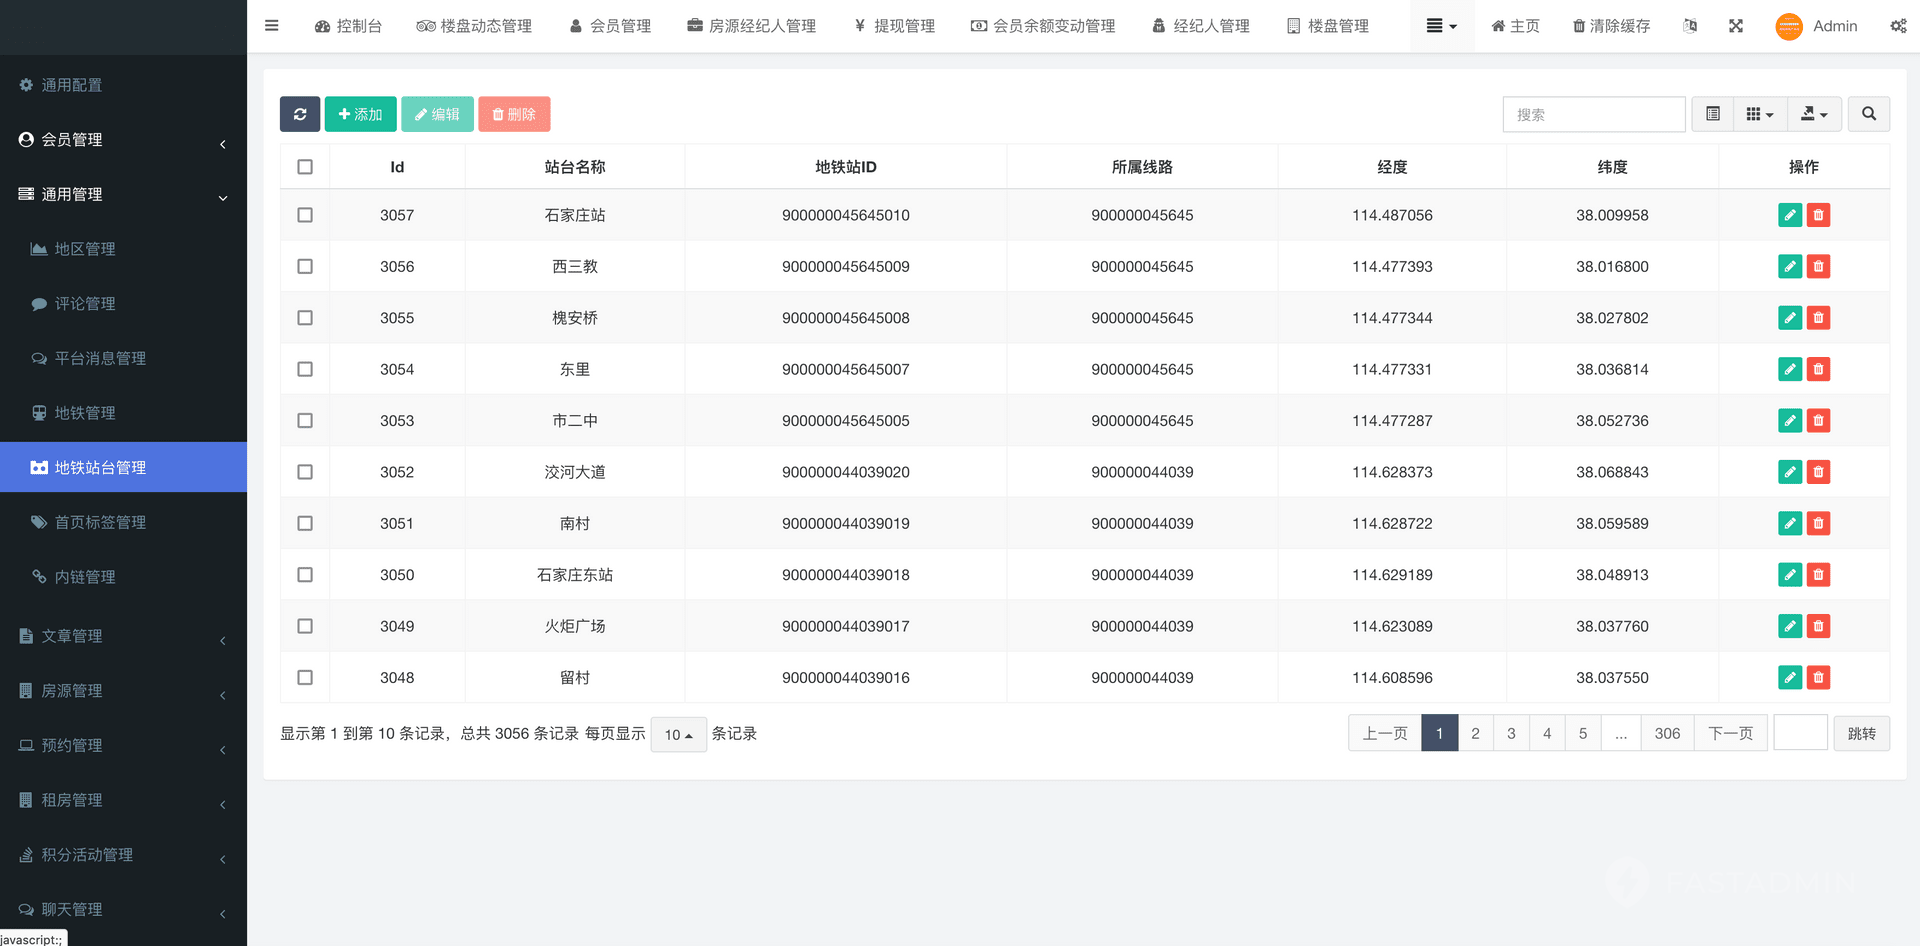
Task: Edit row 3056 西三教
Action: coord(1790,266)
